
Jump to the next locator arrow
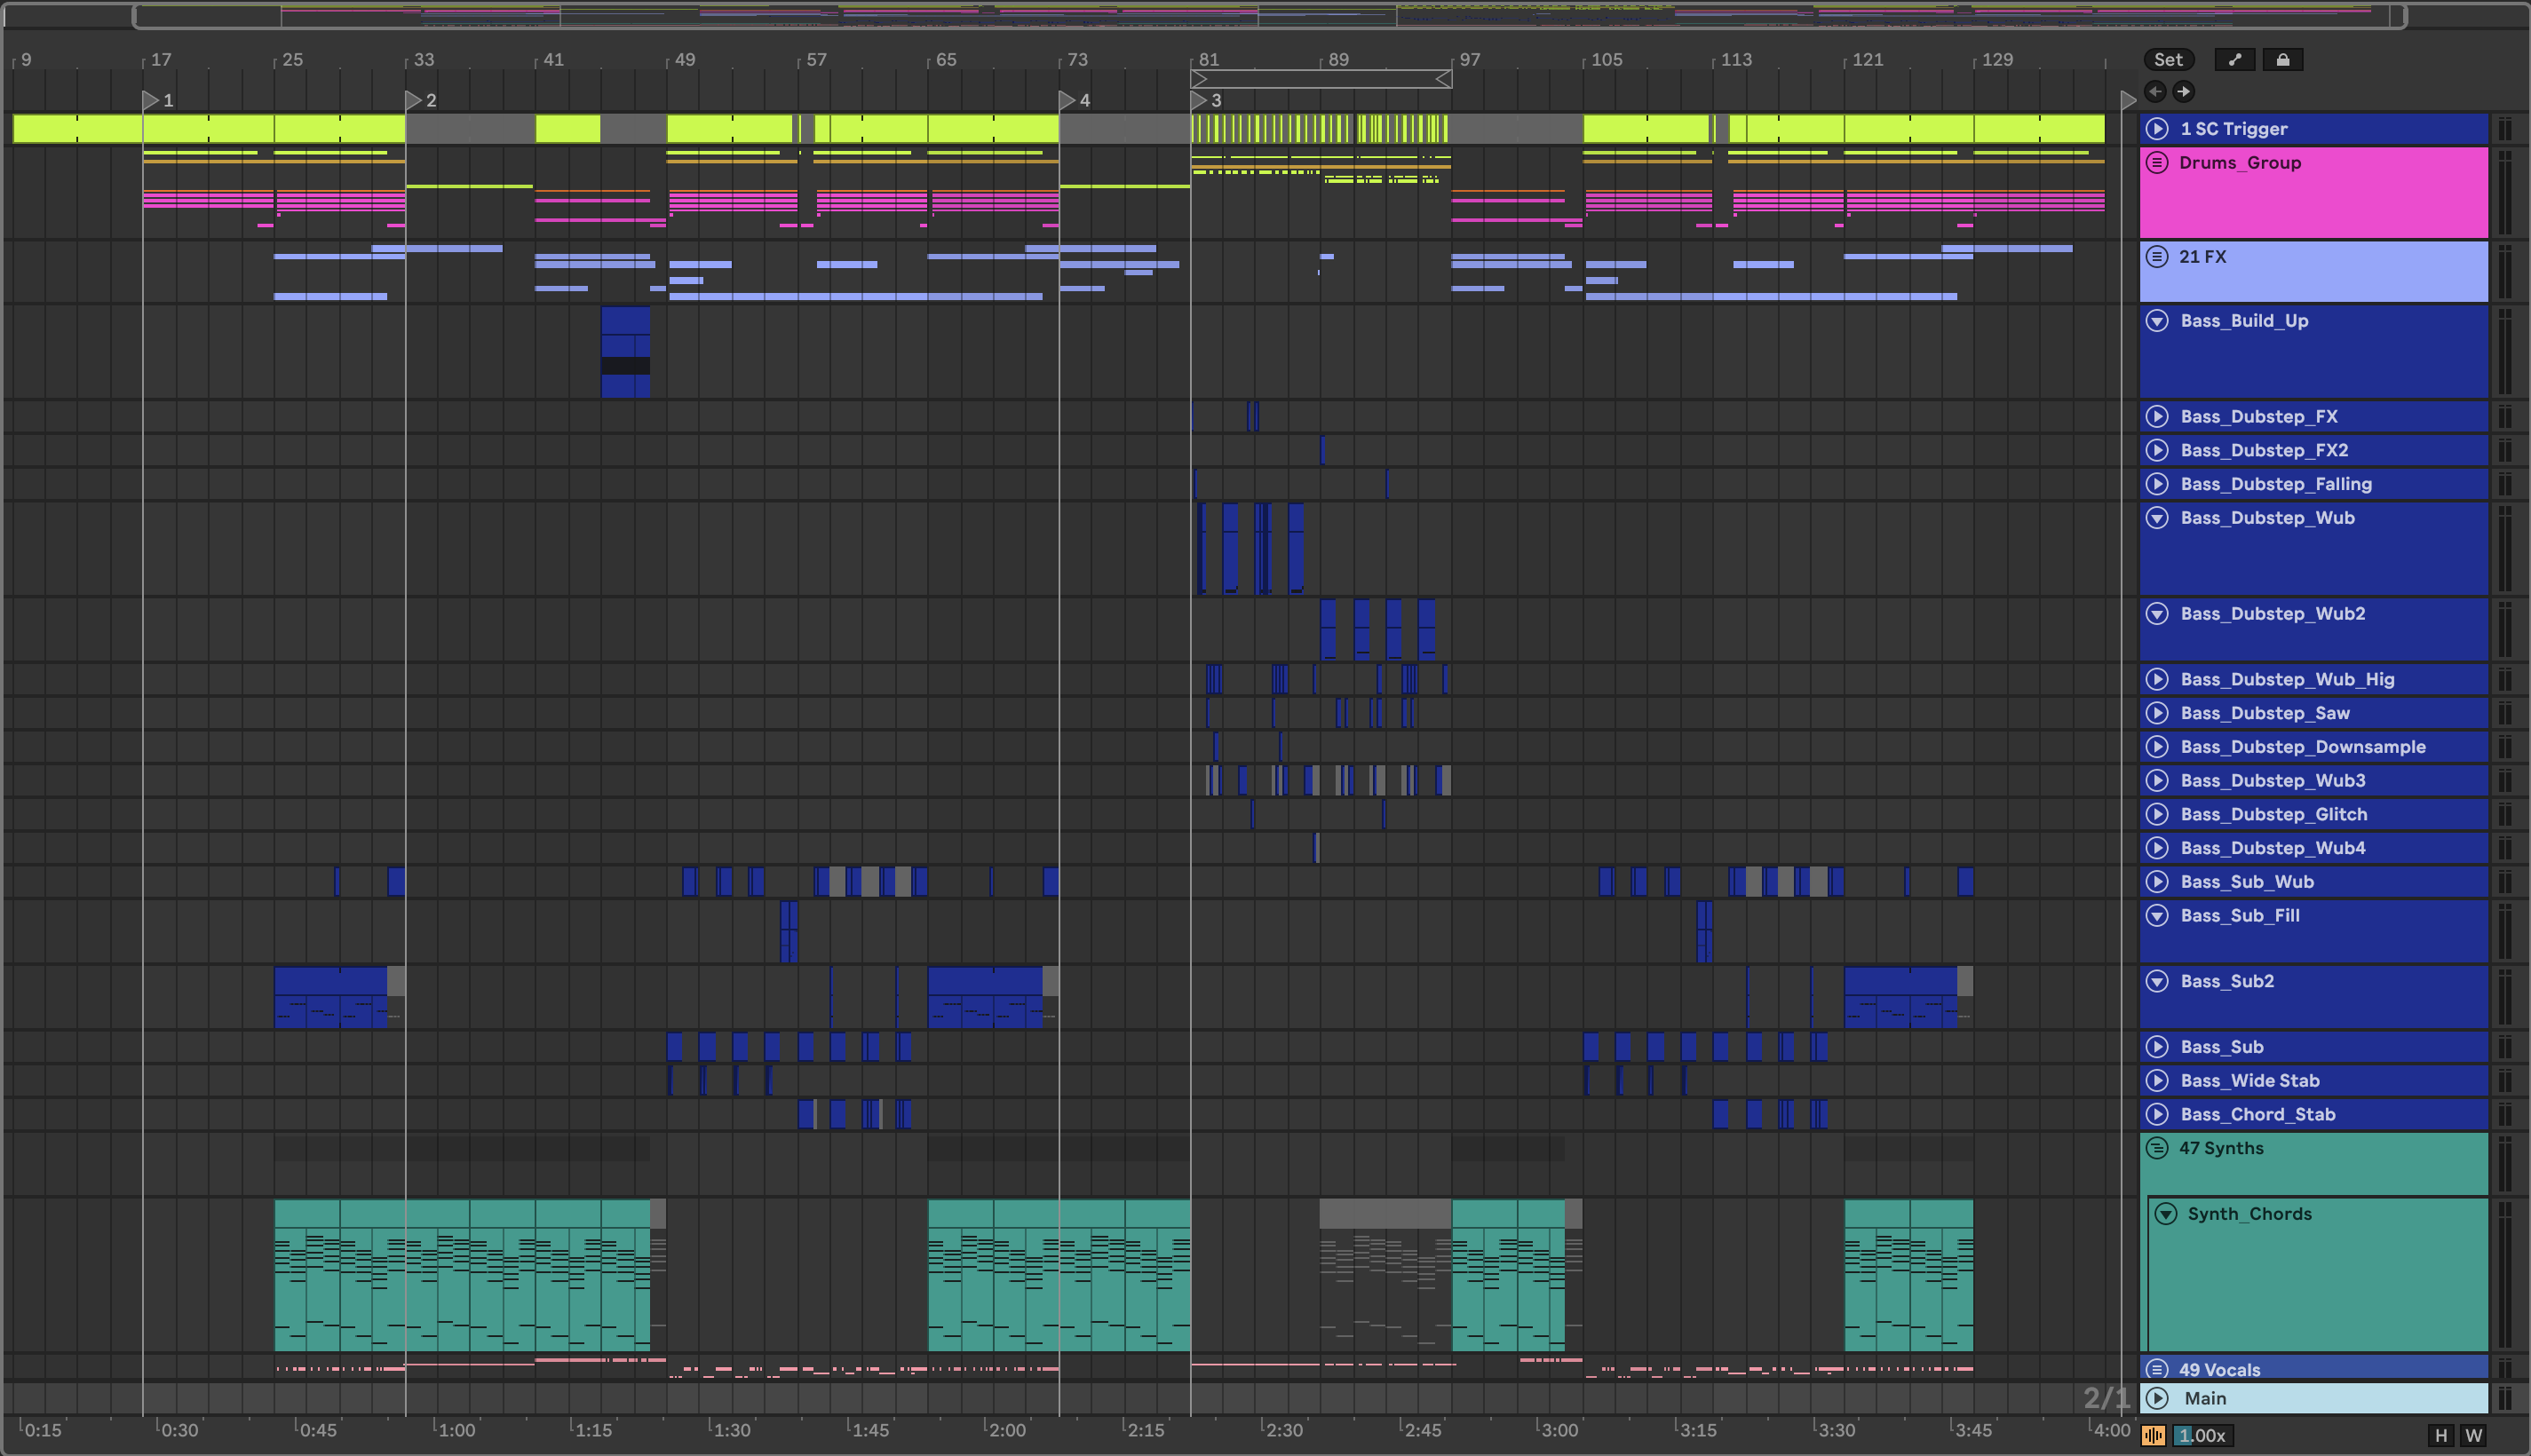click(2184, 92)
